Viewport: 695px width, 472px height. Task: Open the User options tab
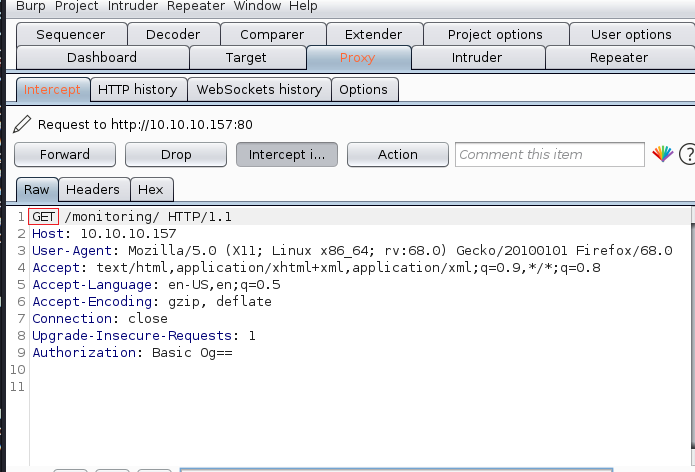pos(631,34)
